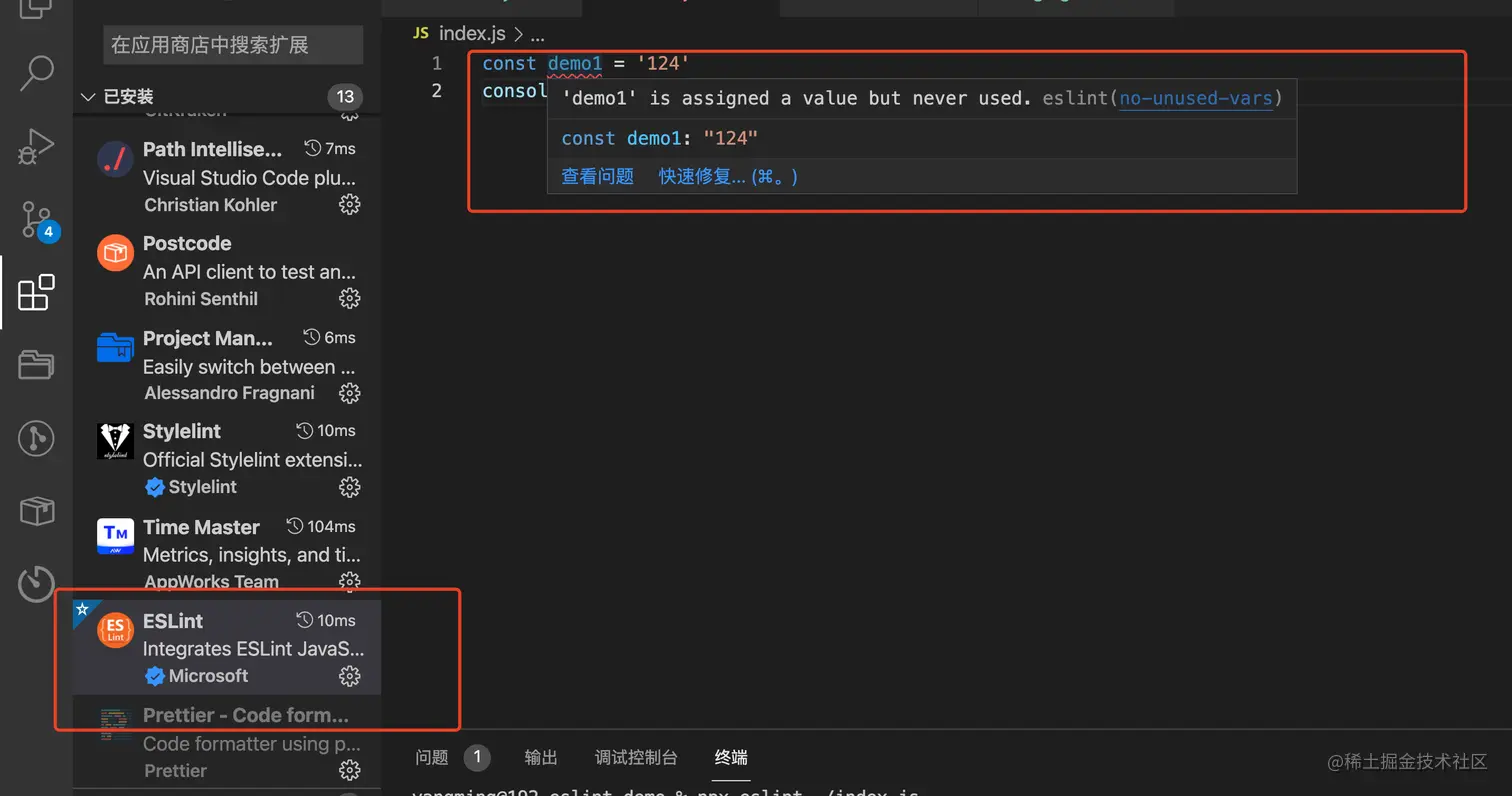Select the Postcode extension title
The height and width of the screenshot is (796, 1512).
click(187, 243)
